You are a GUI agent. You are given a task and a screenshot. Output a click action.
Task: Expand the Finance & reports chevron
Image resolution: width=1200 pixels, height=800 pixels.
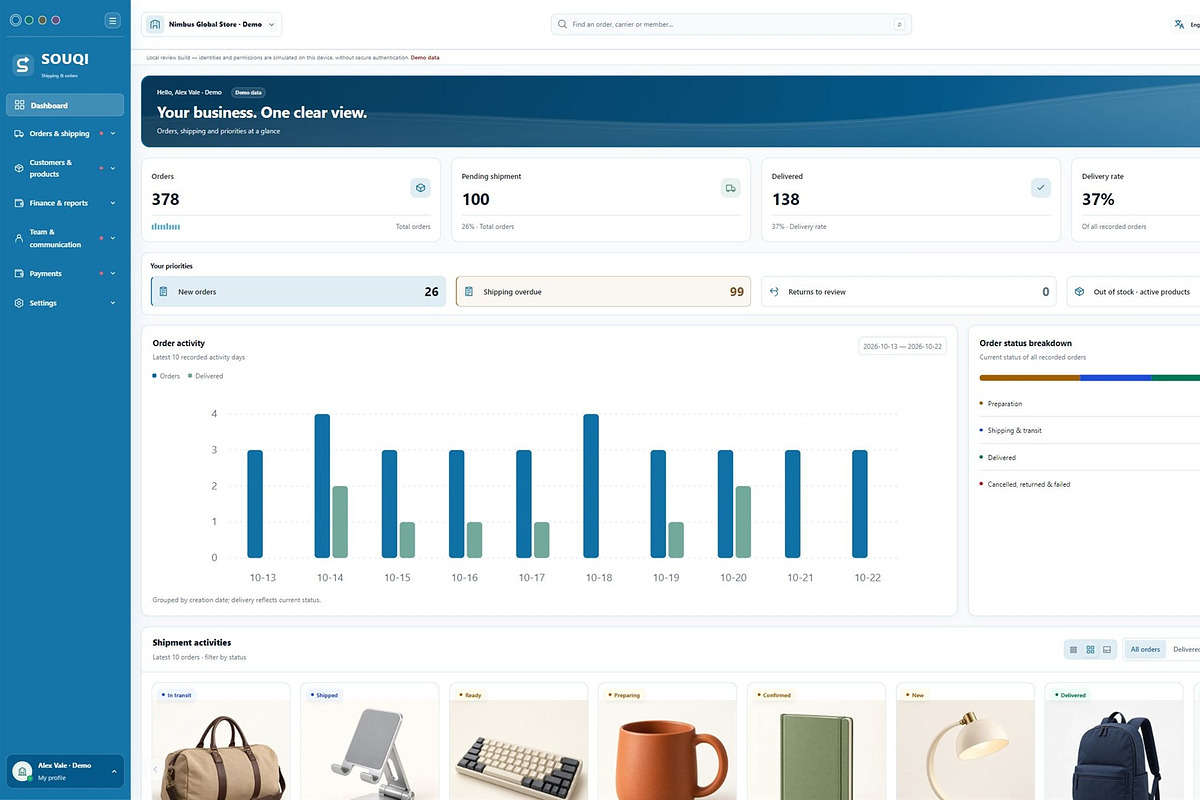click(113, 203)
